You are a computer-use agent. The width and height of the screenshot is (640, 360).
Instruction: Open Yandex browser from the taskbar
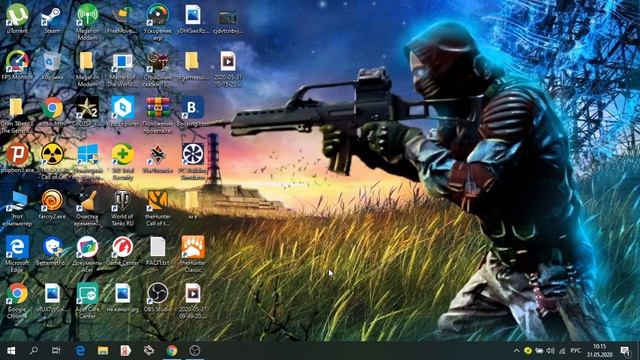tap(126, 351)
